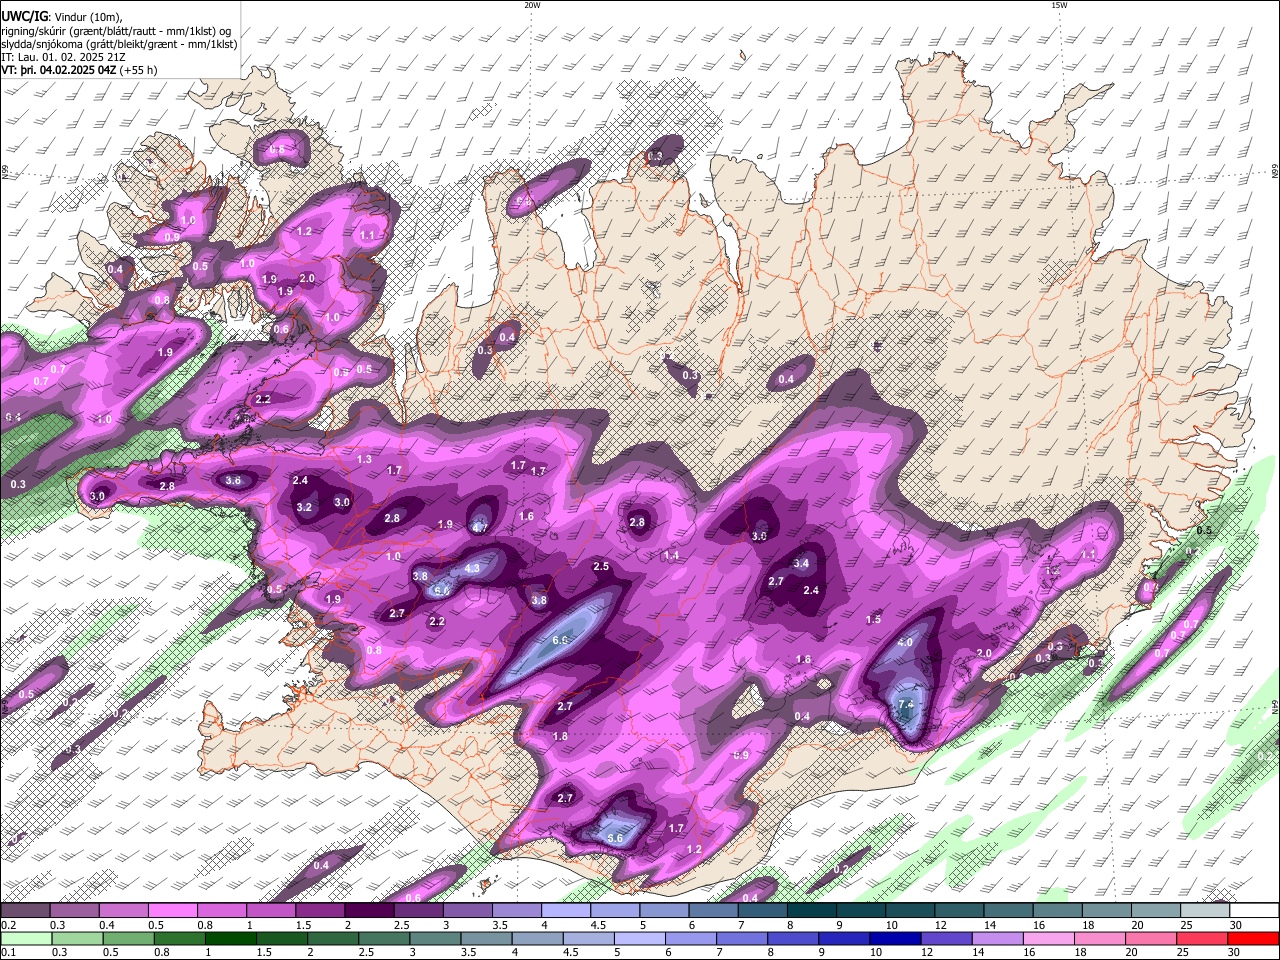1280x960 pixels.
Task: Click the lower legend swatch between 25 and 30
Action: (x=1201, y=938)
